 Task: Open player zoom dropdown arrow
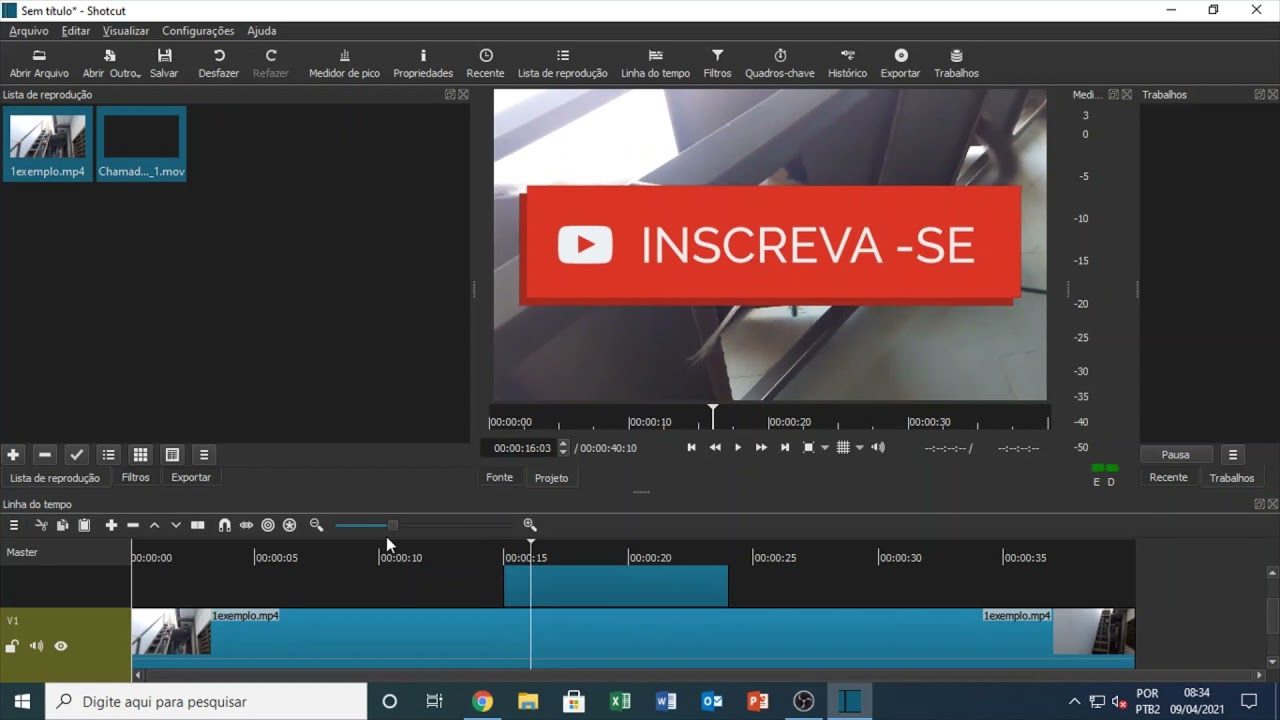[x=825, y=448]
